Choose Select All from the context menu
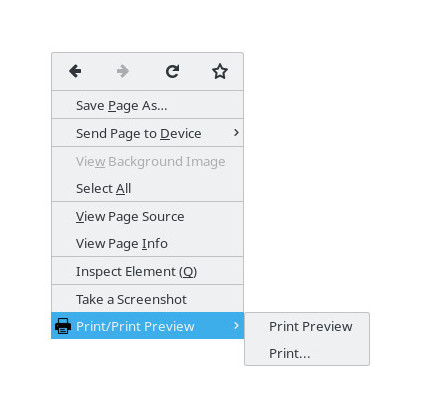 tap(147, 188)
